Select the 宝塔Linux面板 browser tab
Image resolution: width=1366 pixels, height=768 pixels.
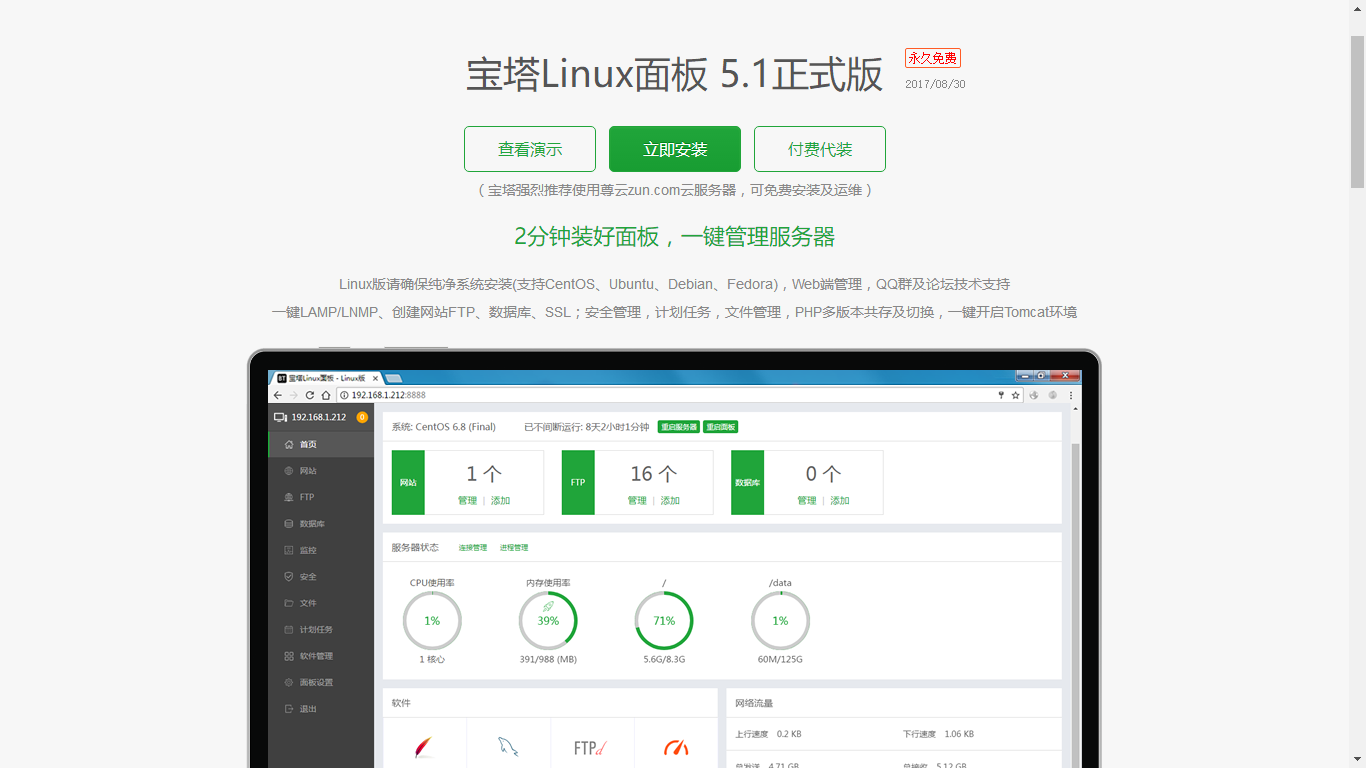tap(325, 378)
